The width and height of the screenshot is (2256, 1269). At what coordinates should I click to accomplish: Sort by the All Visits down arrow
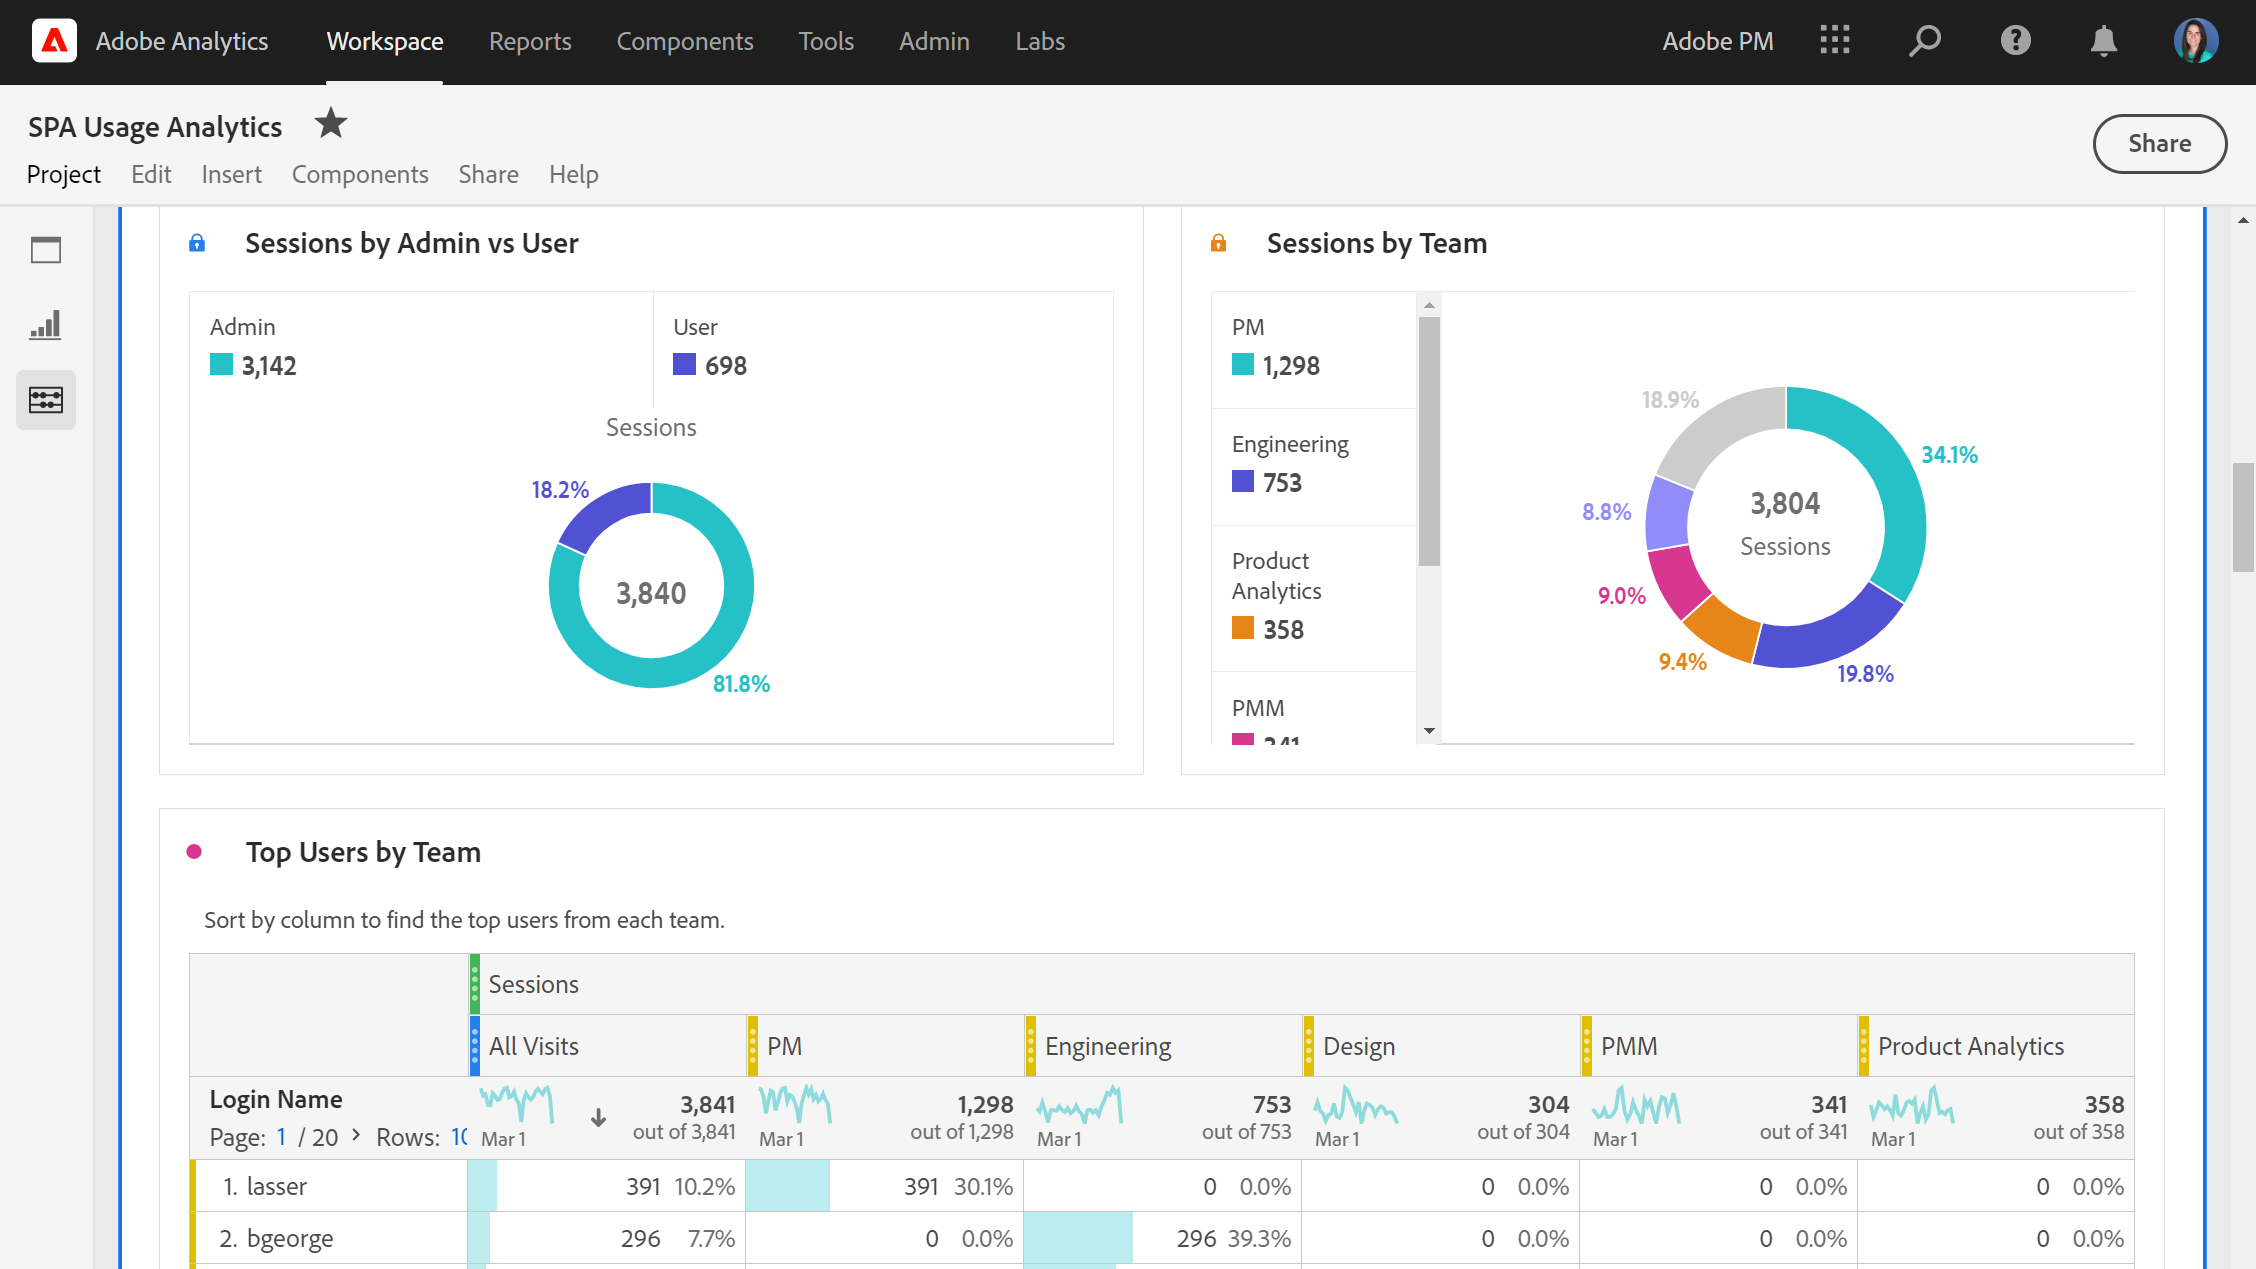click(598, 1118)
